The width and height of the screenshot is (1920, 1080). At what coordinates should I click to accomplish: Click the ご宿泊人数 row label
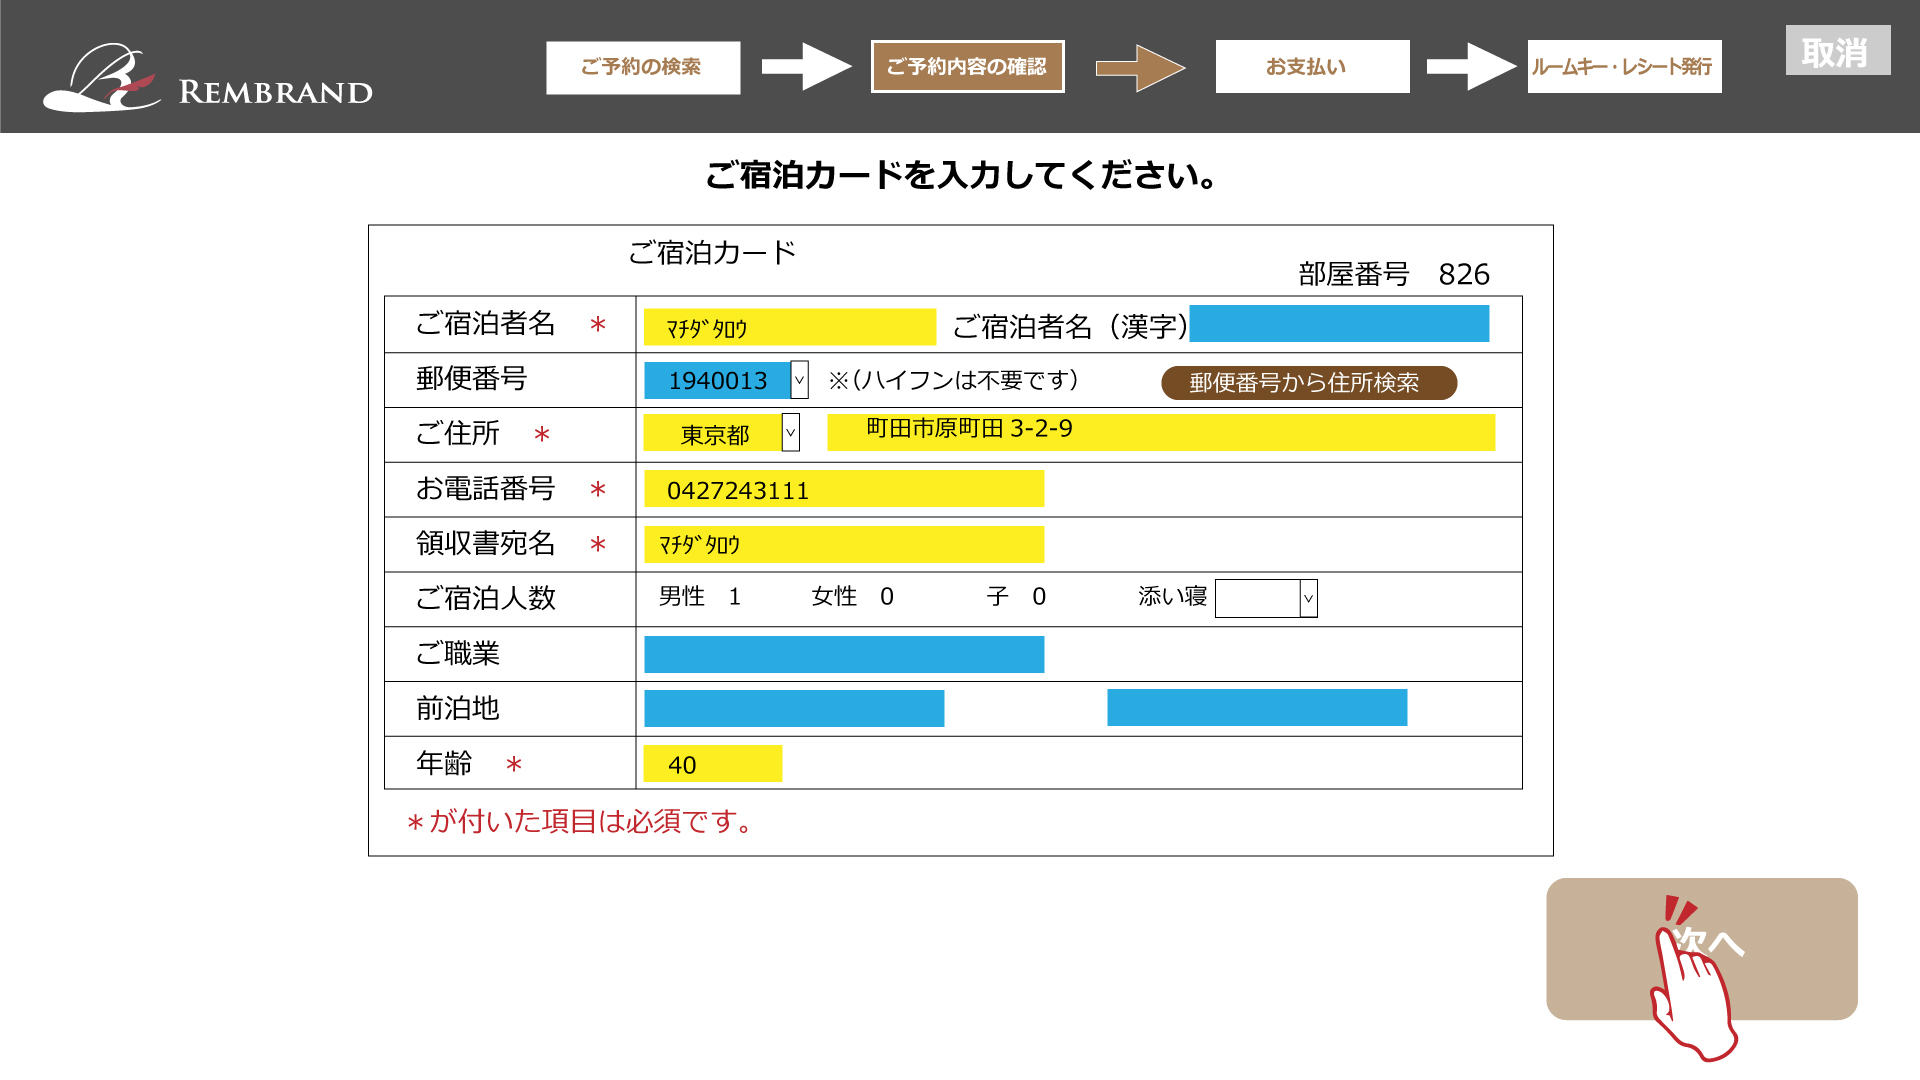[x=486, y=598]
